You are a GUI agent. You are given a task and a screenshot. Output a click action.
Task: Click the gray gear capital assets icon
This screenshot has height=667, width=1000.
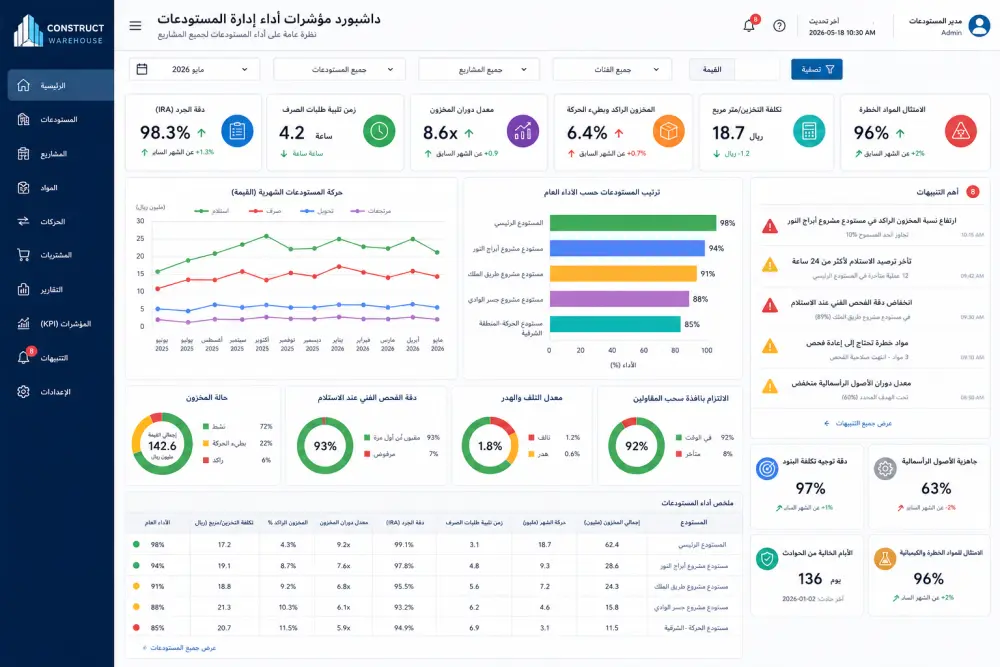[x=885, y=469]
